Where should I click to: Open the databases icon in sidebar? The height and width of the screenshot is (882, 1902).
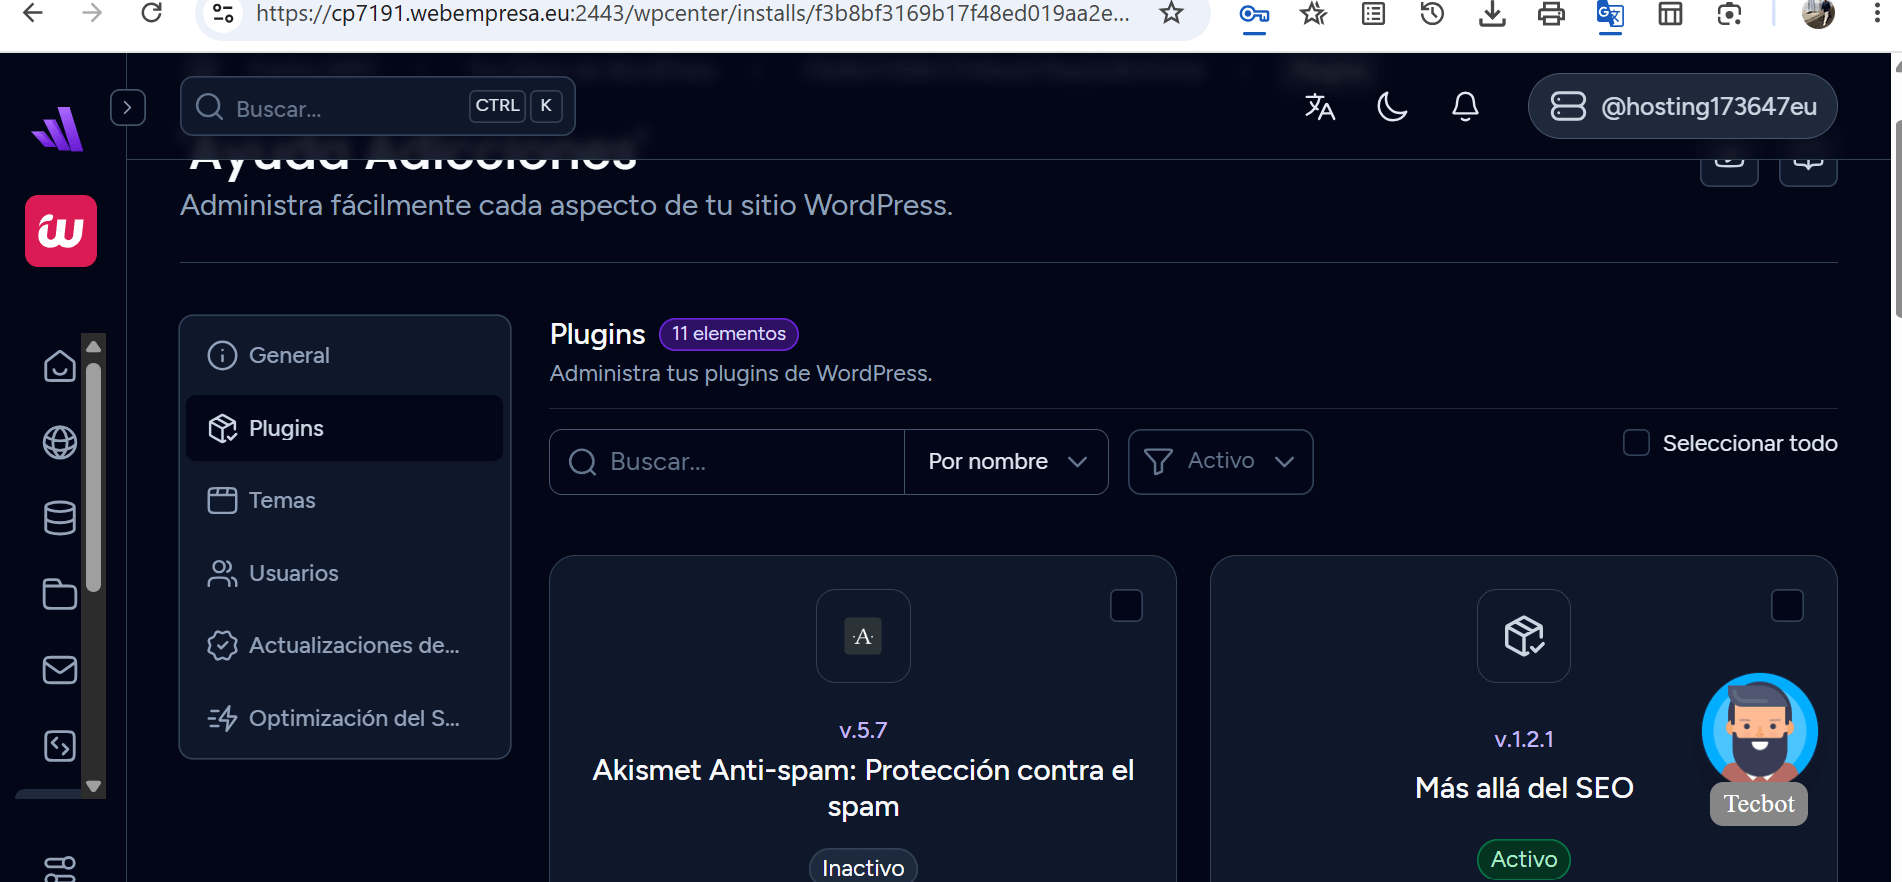coord(60,518)
